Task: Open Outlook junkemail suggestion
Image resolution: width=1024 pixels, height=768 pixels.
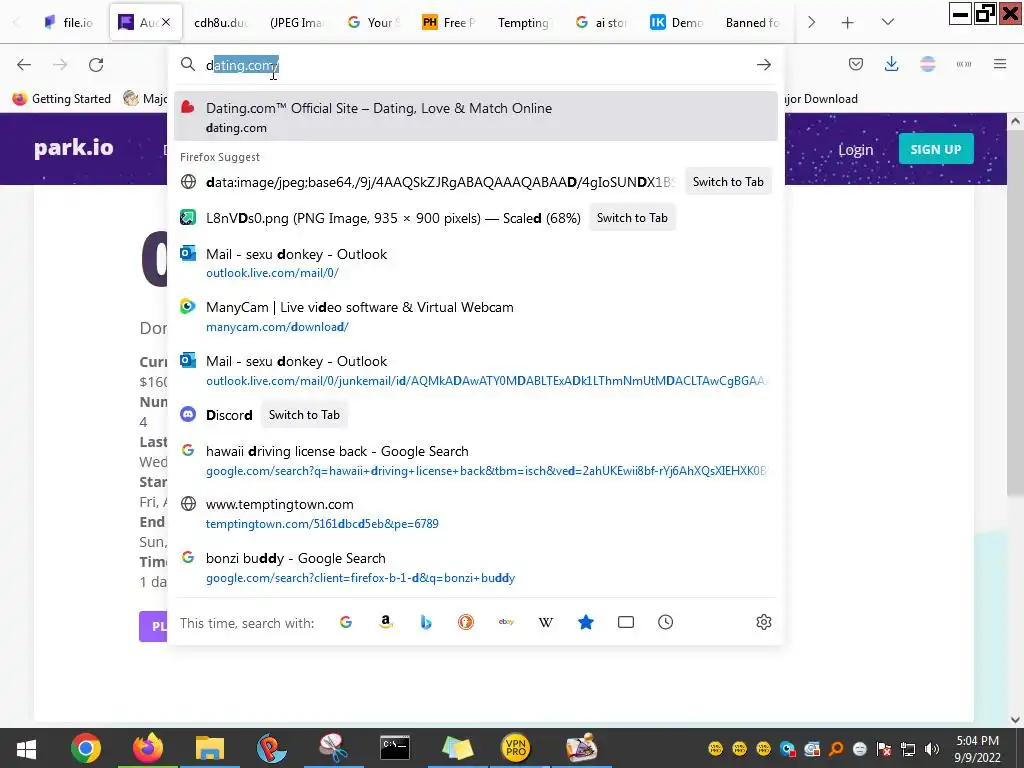Action: pyautogui.click(x=475, y=370)
